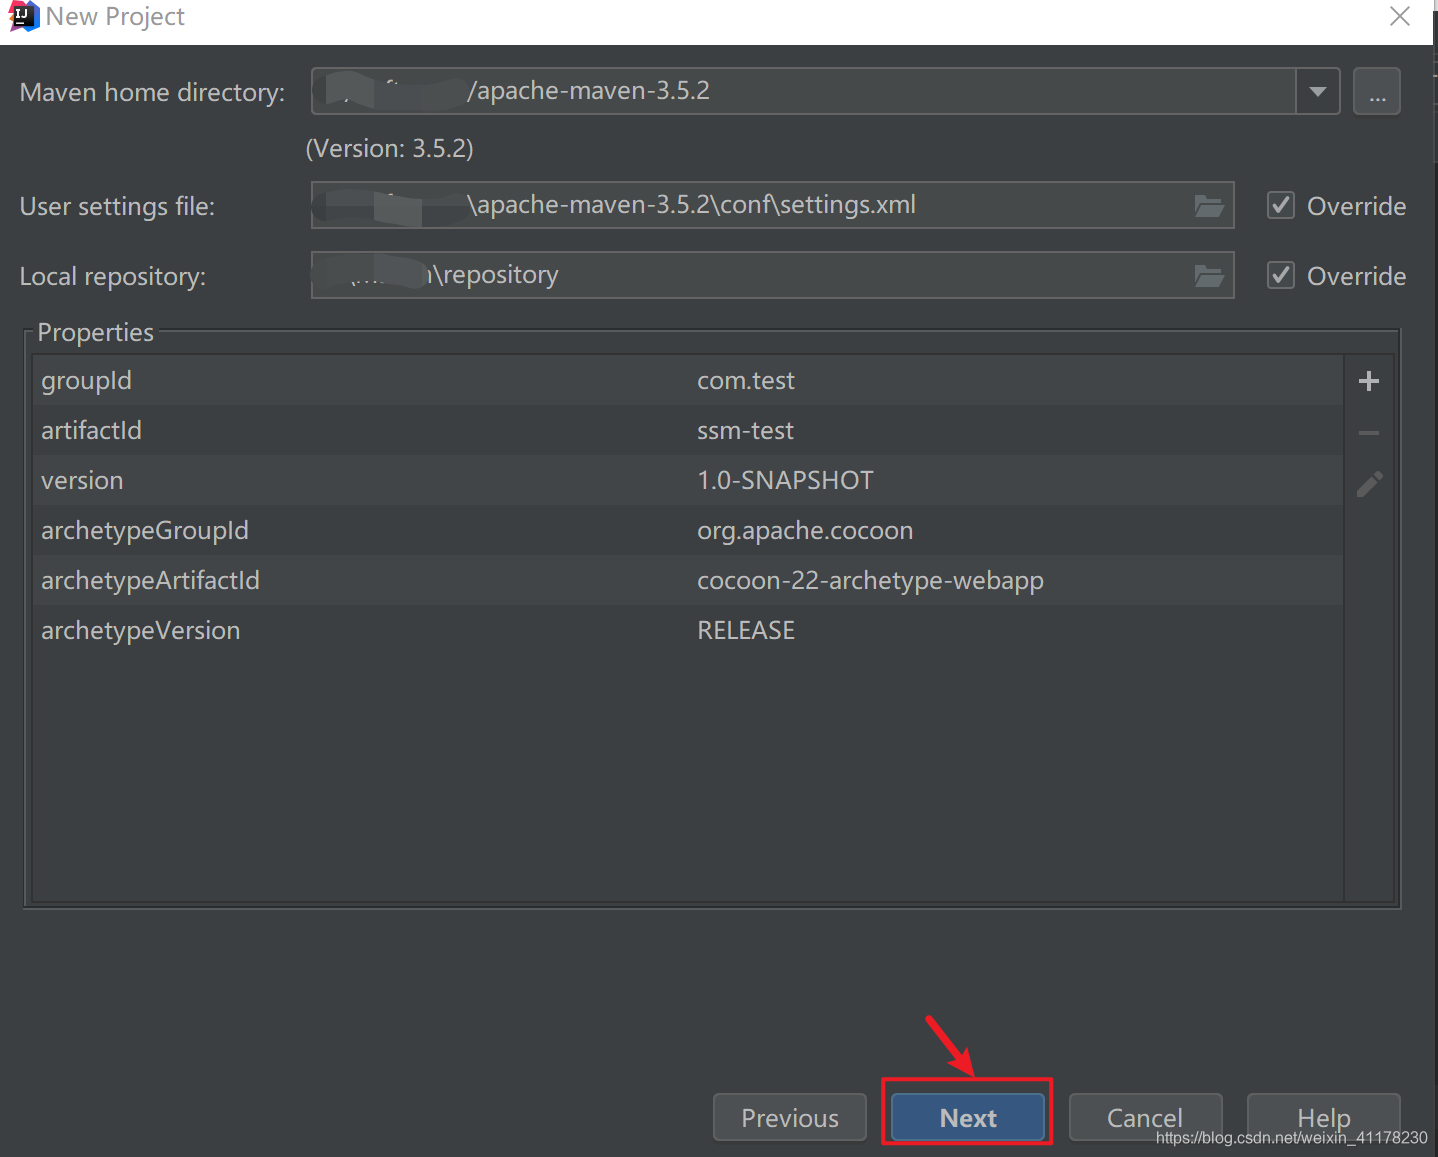Expand the Maven home directory dropdown
This screenshot has width=1438, height=1157.
(x=1318, y=91)
